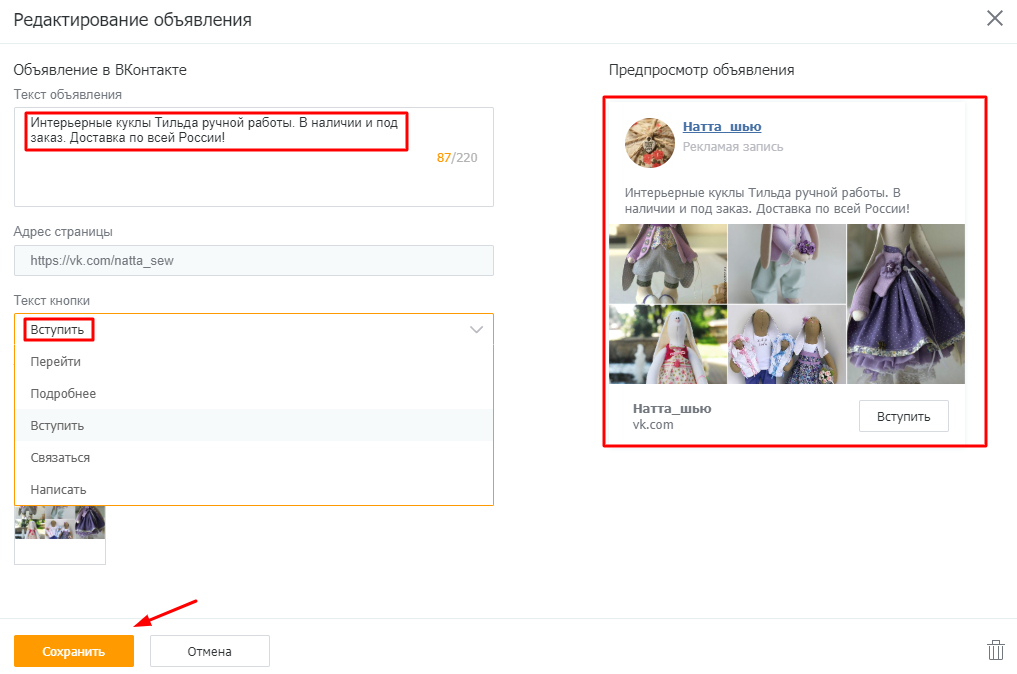The image size is (1017, 674).
Task: Click the Объявление в ВКонтакте heading
Action: pyautogui.click(x=100, y=70)
